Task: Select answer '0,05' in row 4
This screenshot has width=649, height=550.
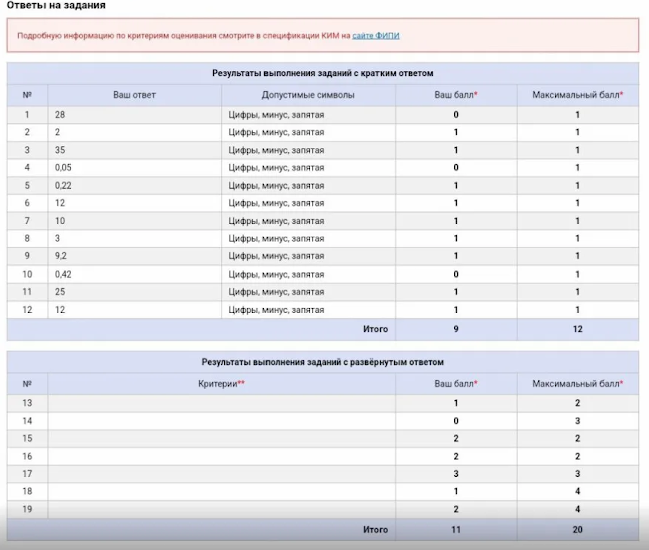Action: coord(63,168)
